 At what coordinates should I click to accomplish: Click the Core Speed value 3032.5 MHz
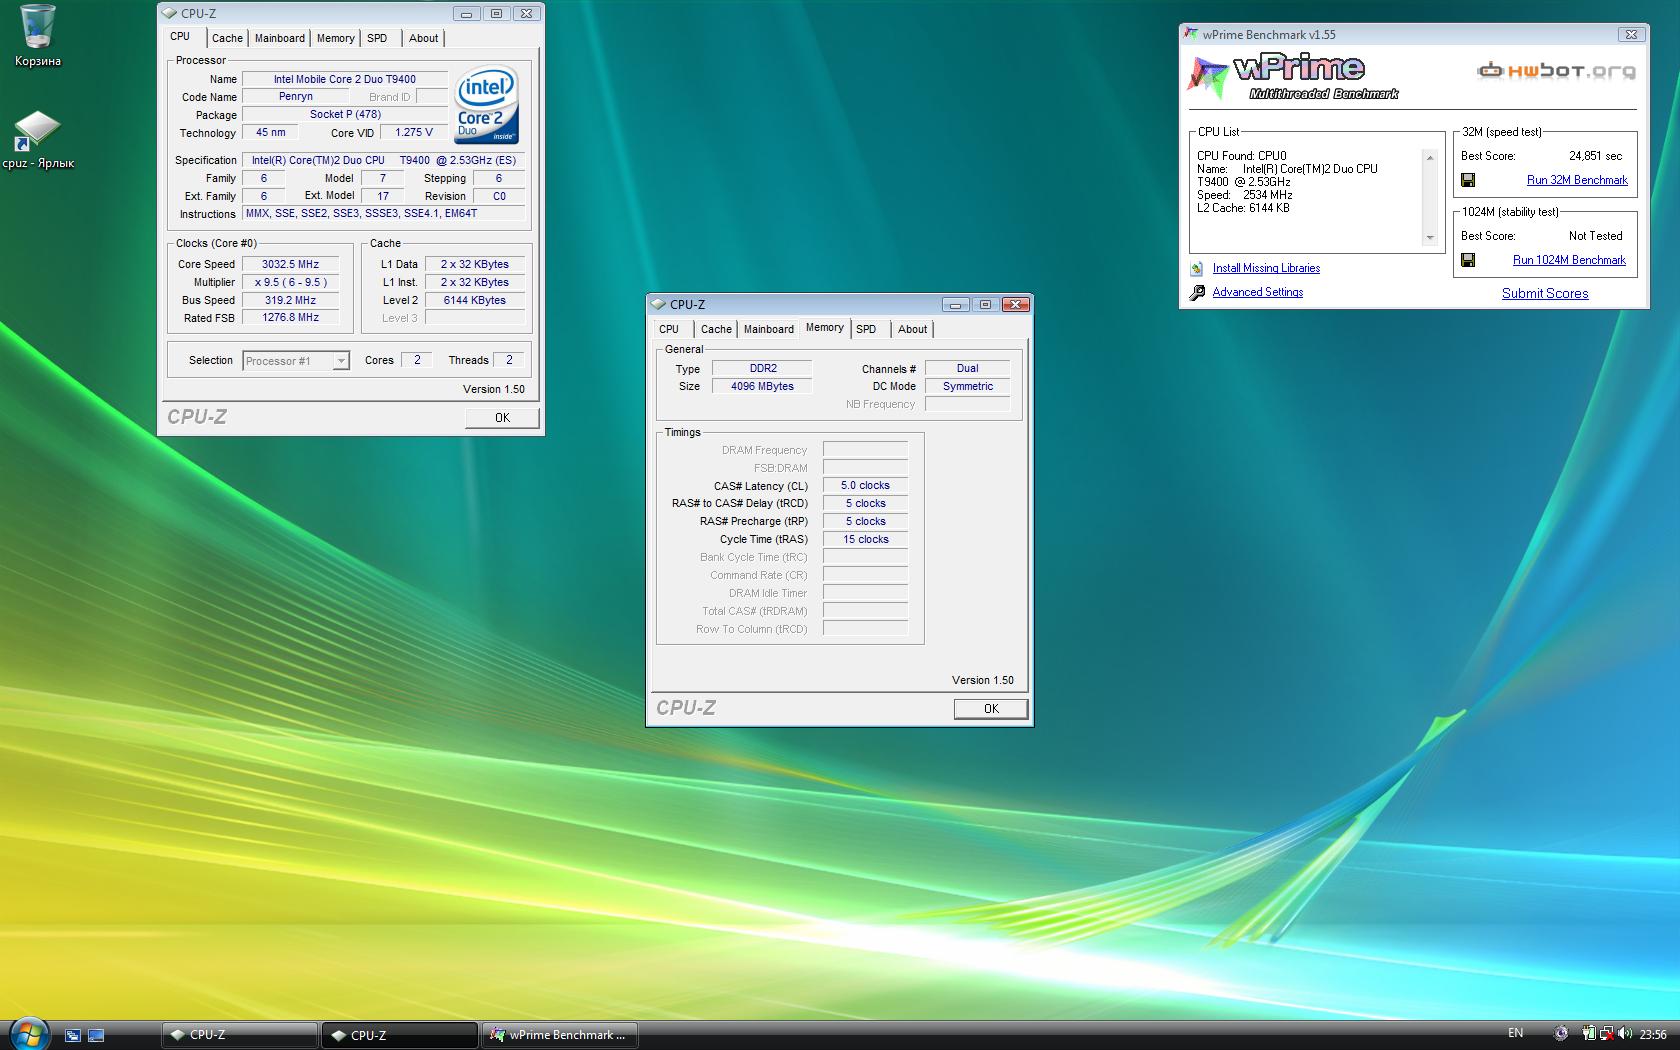pos(290,264)
